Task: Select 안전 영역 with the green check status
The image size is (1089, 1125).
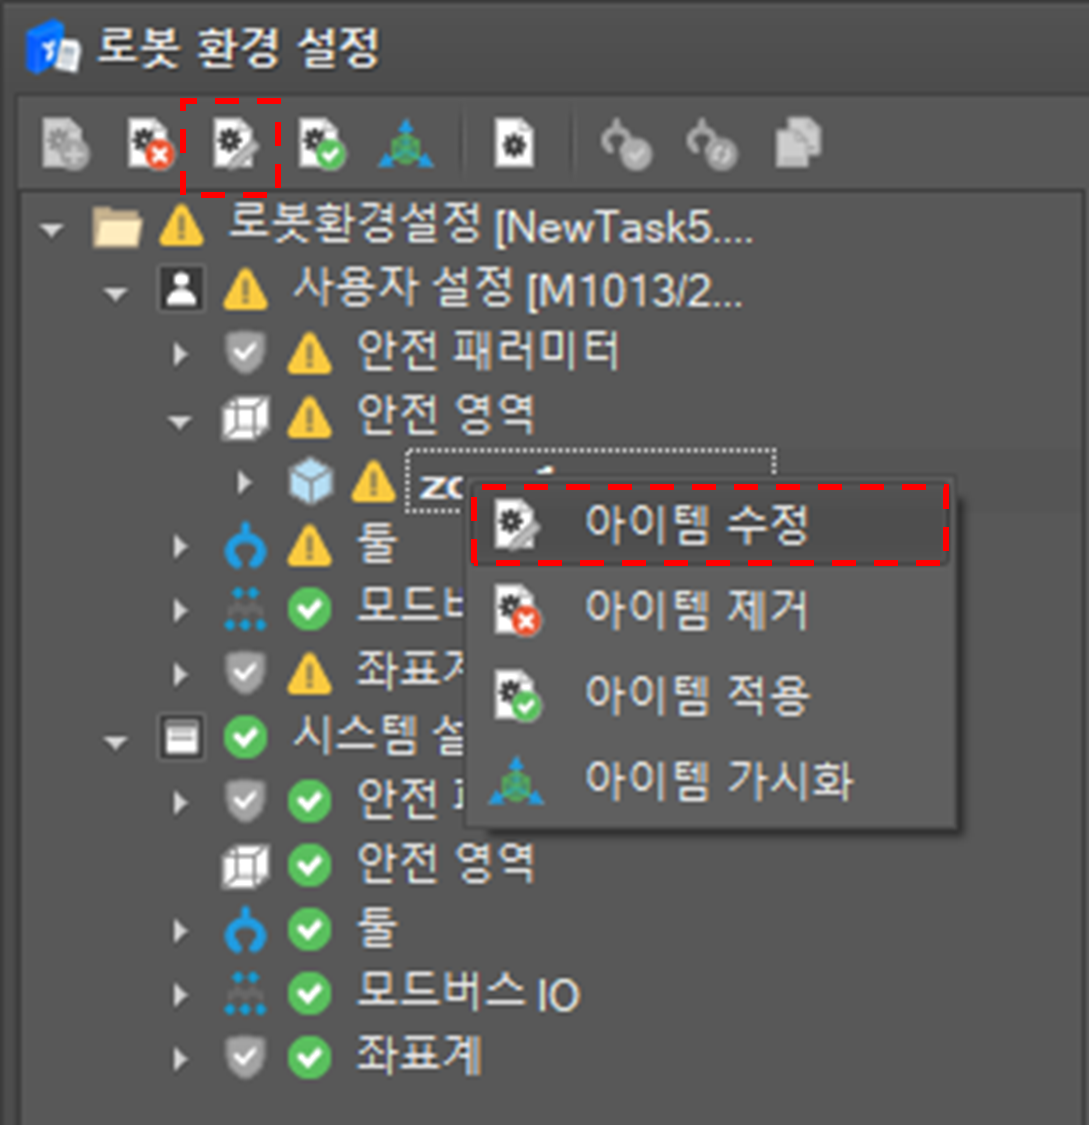Action: click(445, 864)
